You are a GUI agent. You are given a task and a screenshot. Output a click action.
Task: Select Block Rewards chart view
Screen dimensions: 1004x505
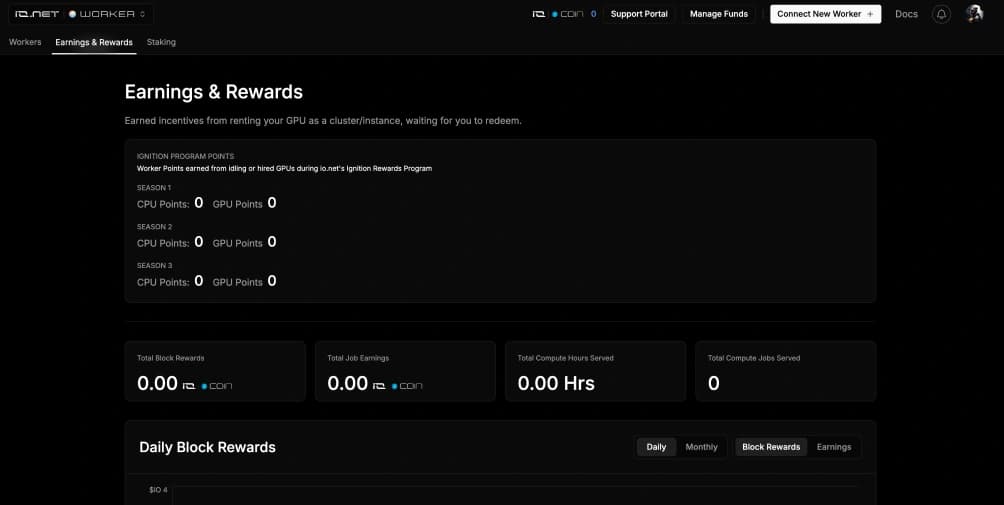(770, 447)
